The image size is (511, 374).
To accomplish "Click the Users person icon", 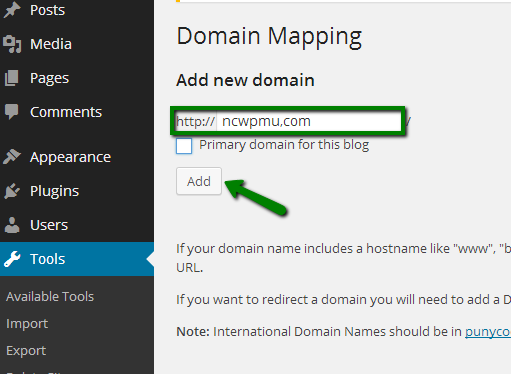I will point(12,225).
